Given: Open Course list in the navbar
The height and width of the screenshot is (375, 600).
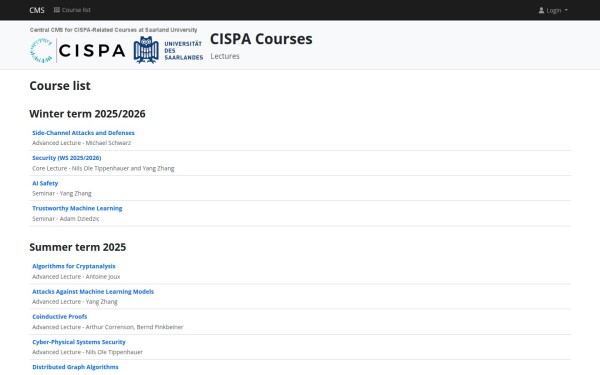Looking at the screenshot, I should [72, 10].
